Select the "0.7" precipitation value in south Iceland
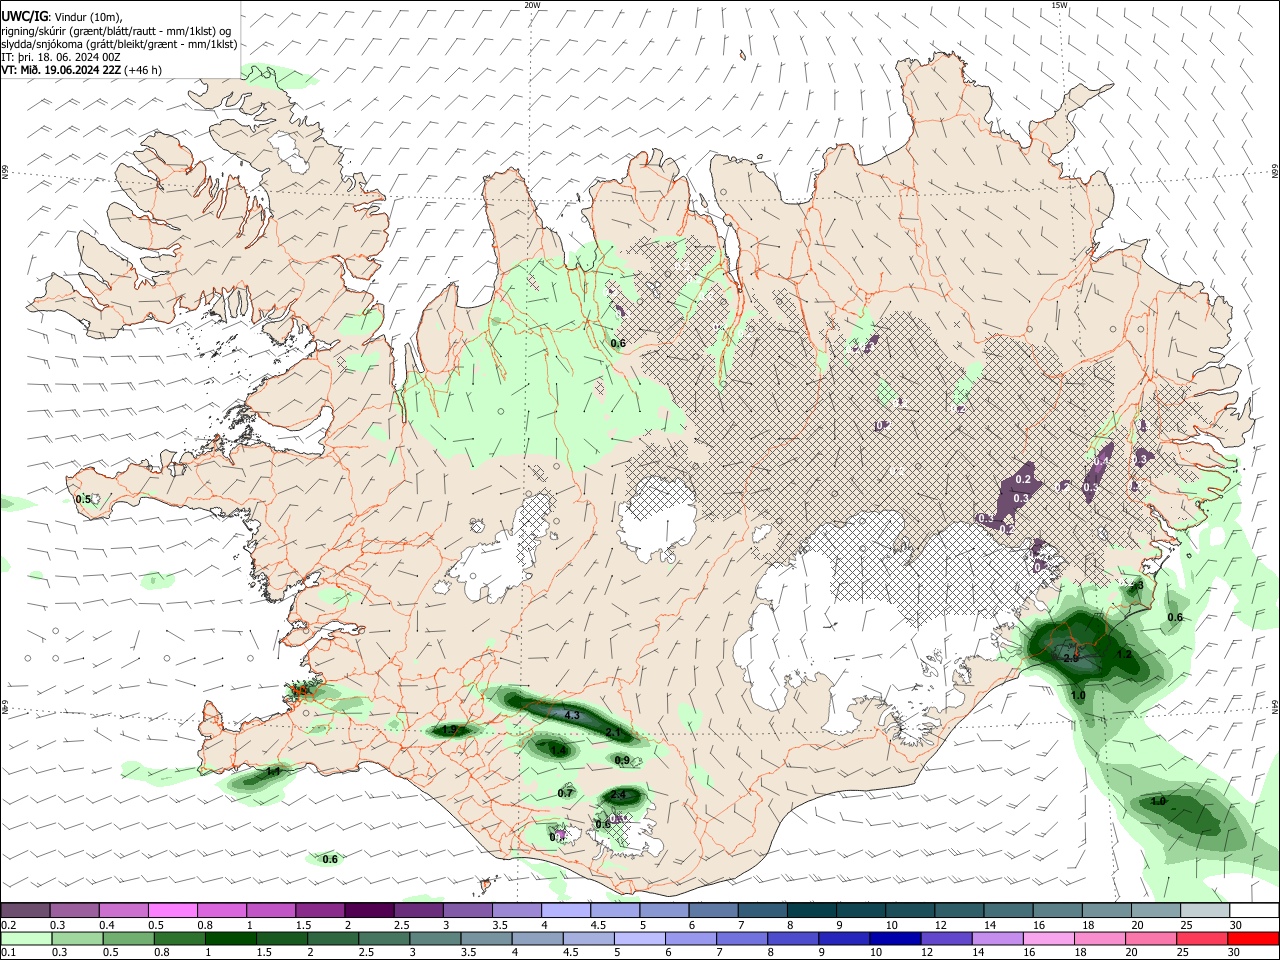The height and width of the screenshot is (960, 1280). tap(565, 794)
